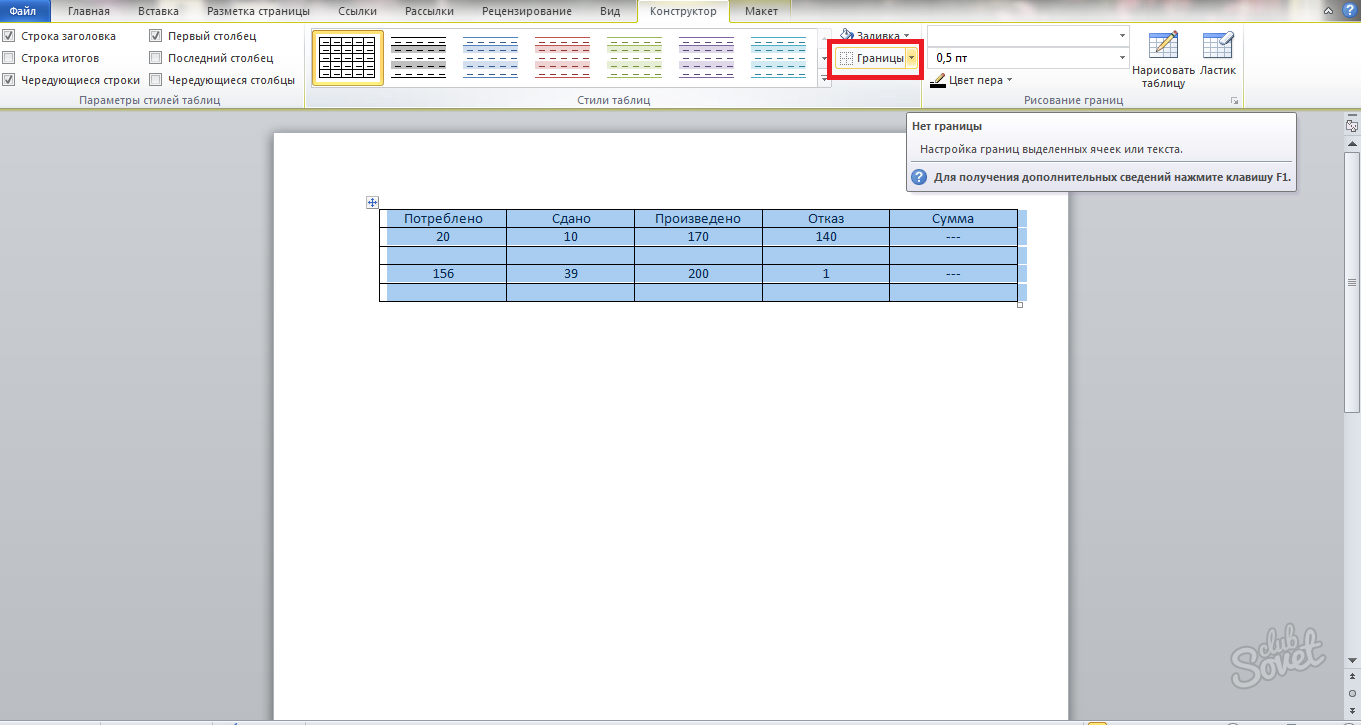1361x725 pixels.
Task: Toggle Первый столбец checkbox
Action: [x=156, y=36]
